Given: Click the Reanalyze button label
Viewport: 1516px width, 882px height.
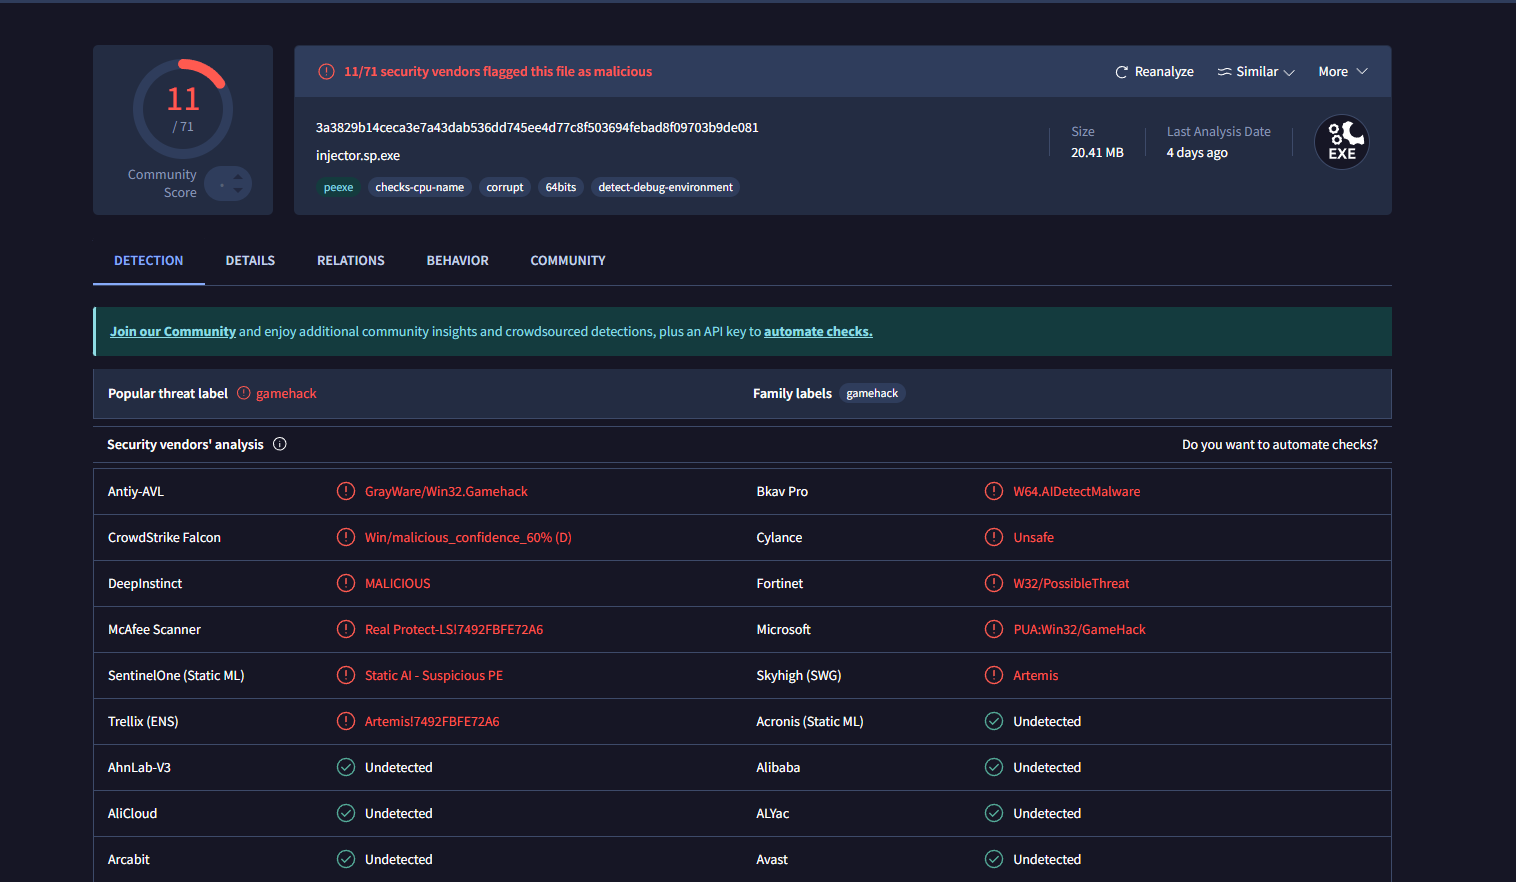Looking at the screenshot, I should click(1164, 72).
